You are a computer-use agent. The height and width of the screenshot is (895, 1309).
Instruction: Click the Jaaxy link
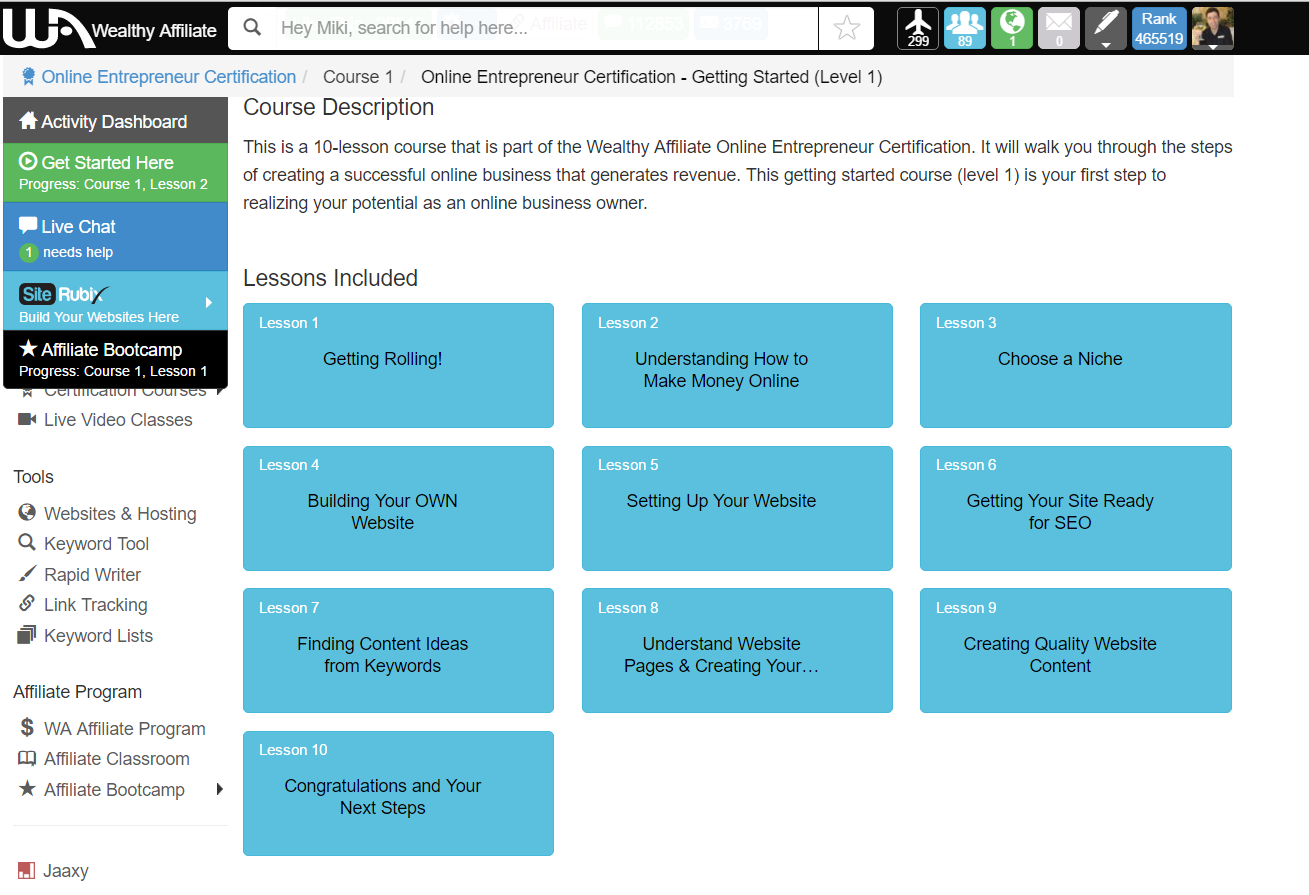coord(66,870)
